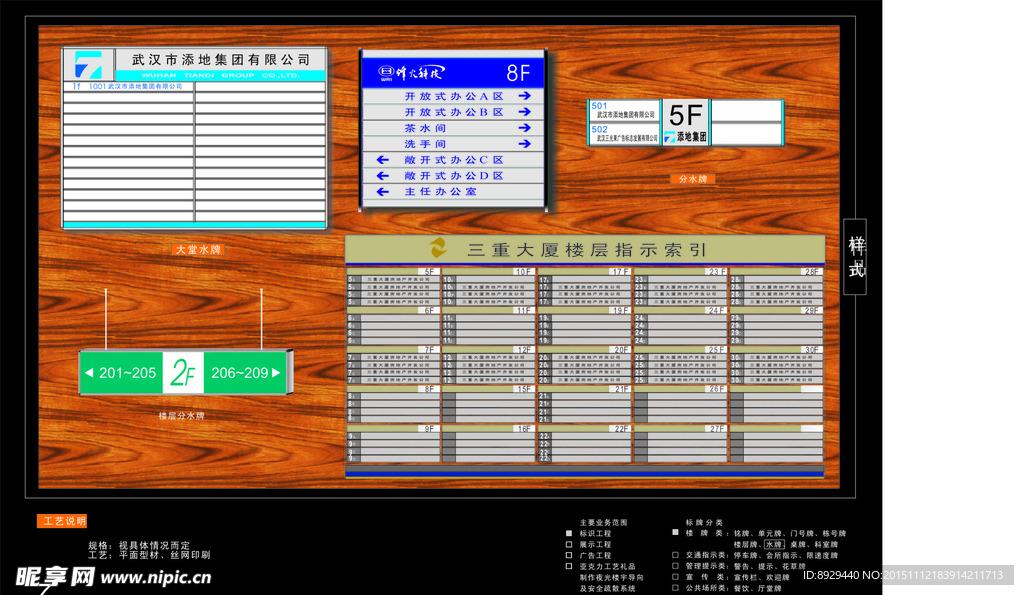Toggle the 展示工程 checkbox

click(569, 545)
